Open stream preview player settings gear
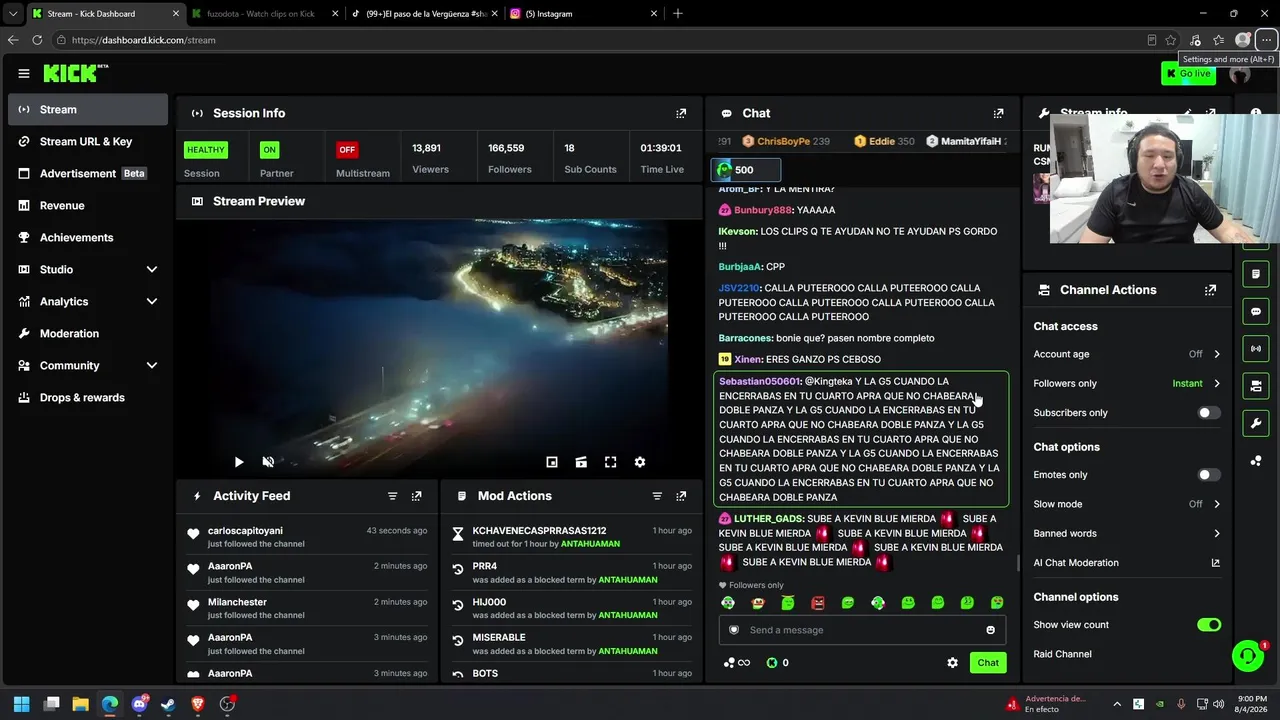The height and width of the screenshot is (720, 1280). [x=640, y=462]
